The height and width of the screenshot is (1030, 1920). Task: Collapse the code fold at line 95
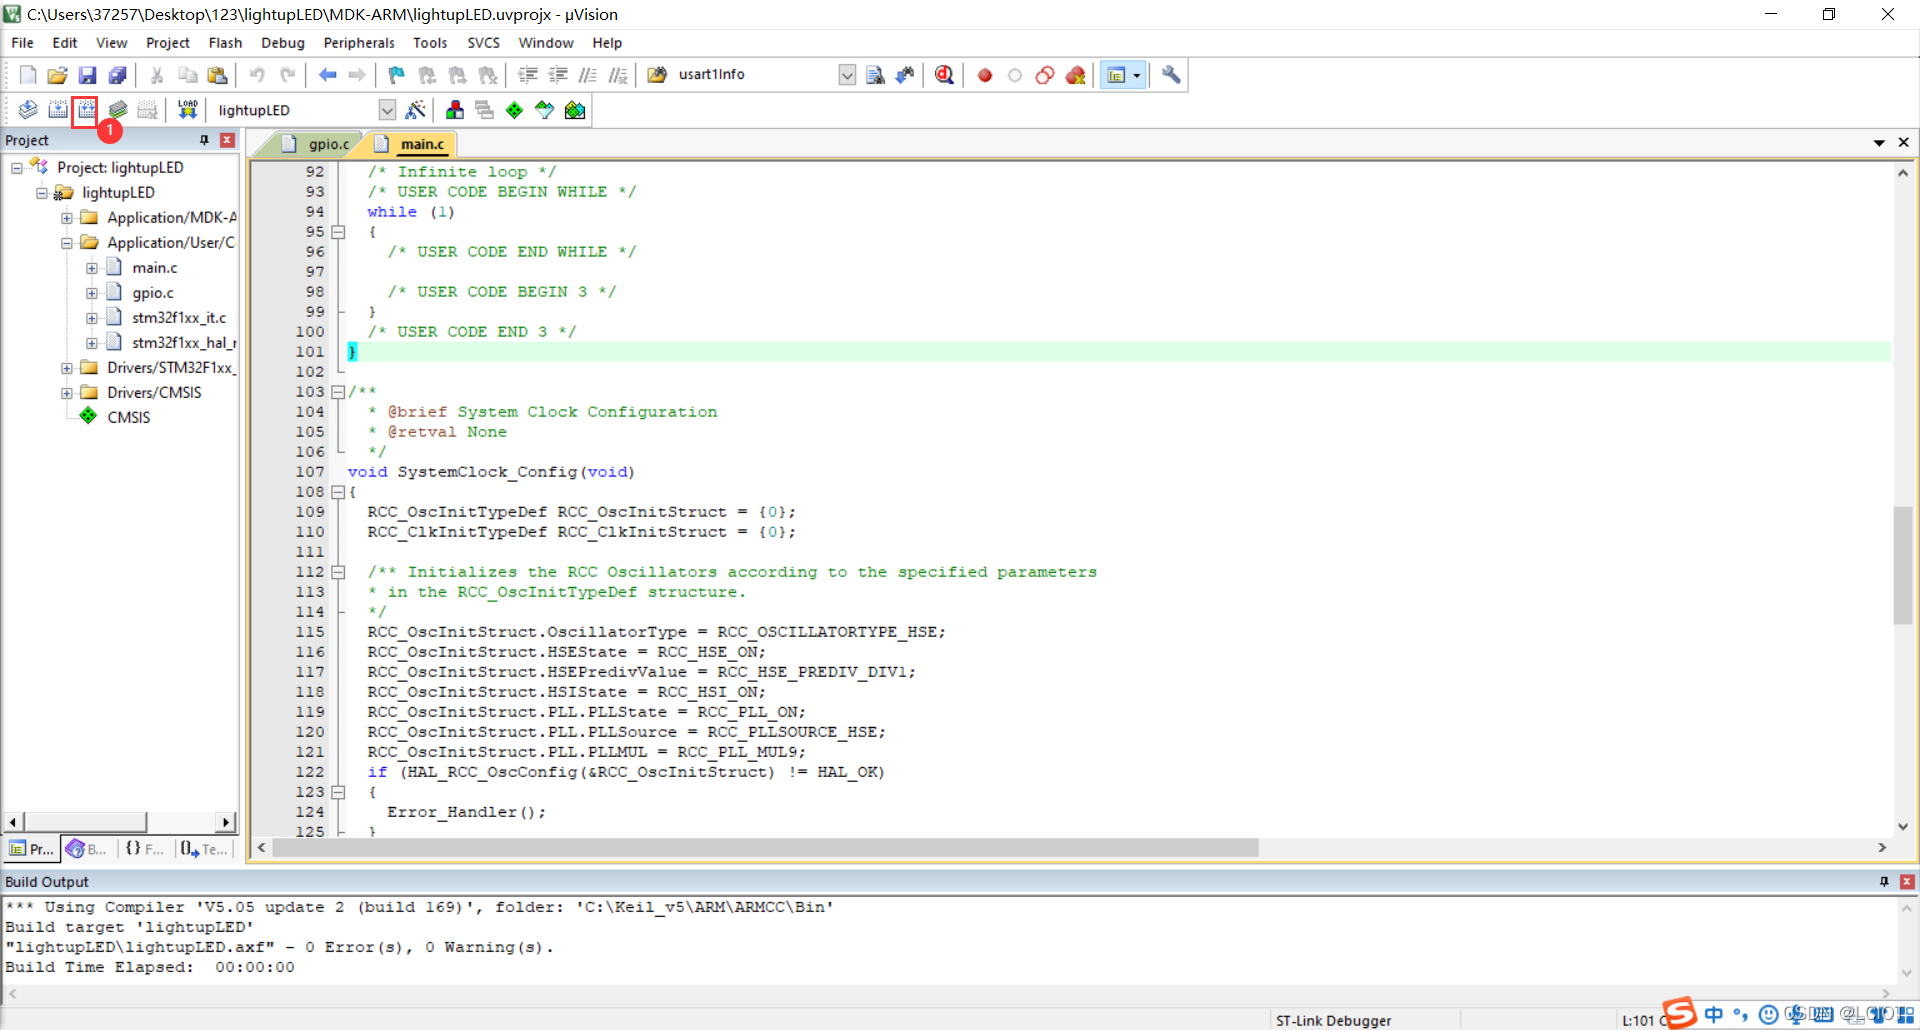coord(338,232)
